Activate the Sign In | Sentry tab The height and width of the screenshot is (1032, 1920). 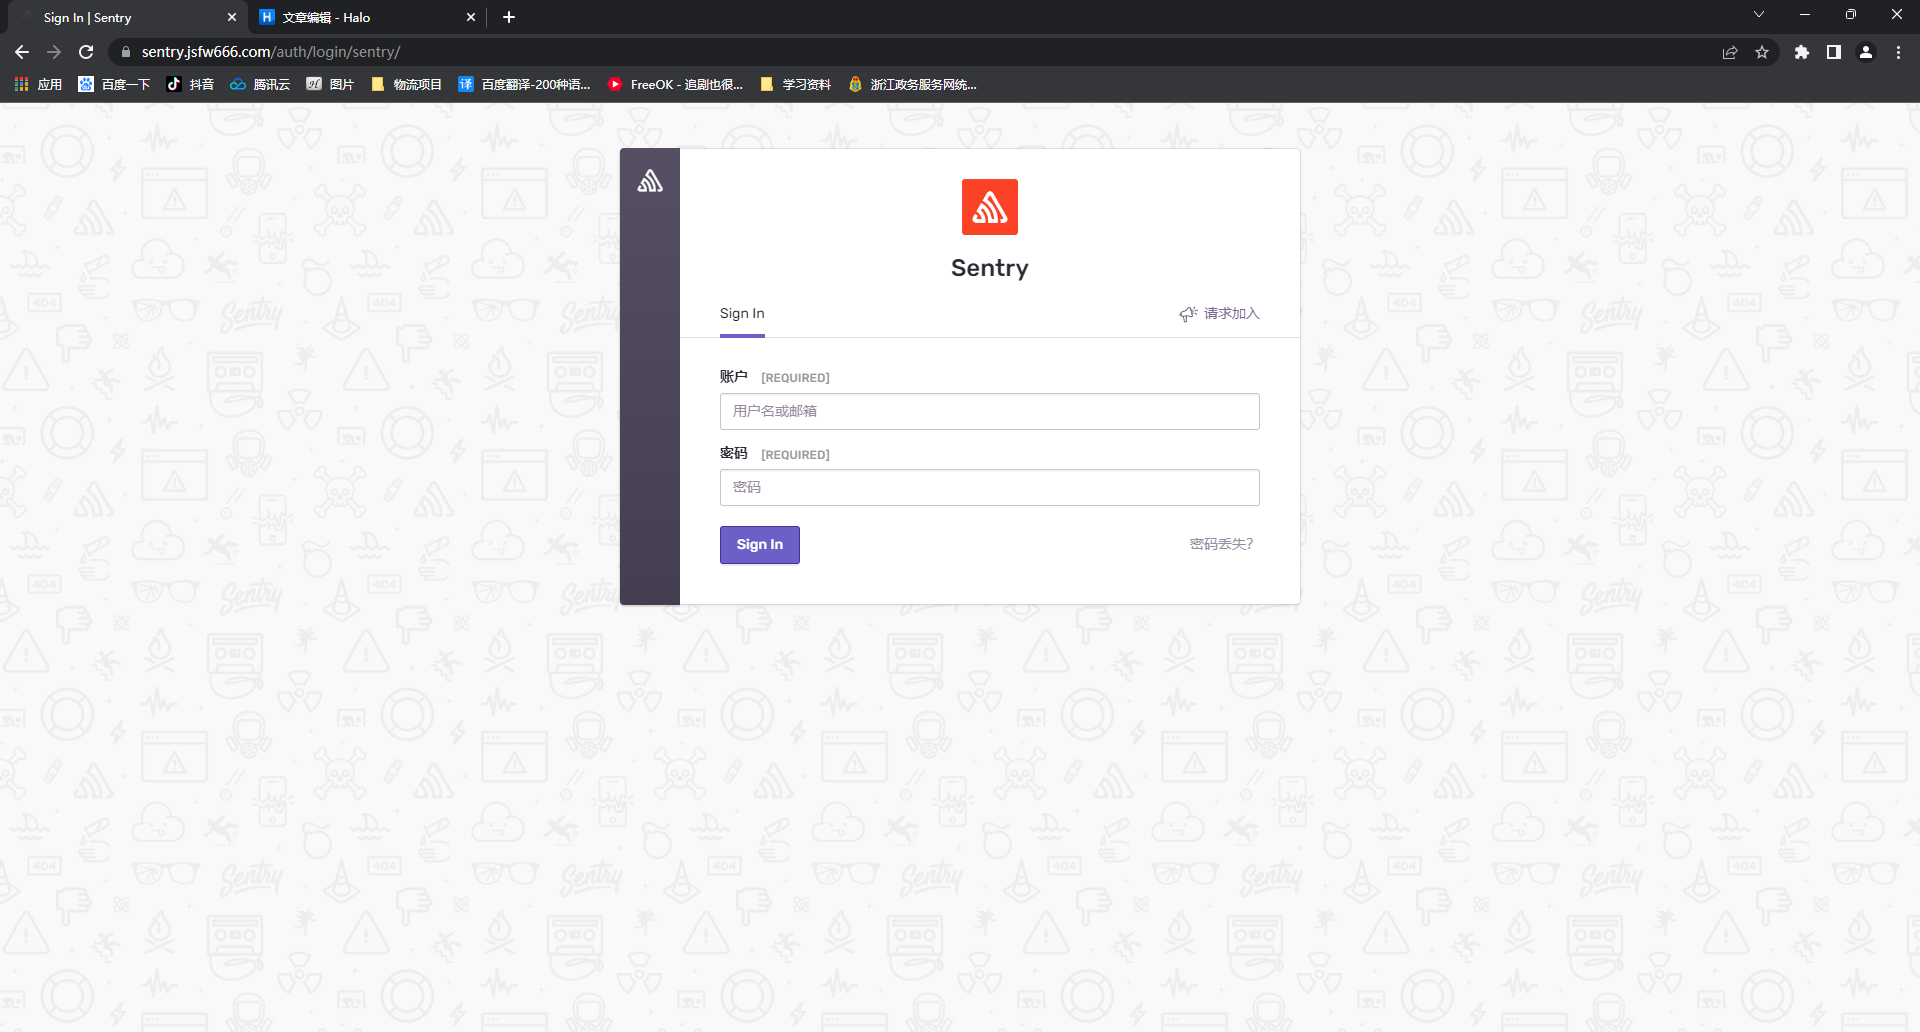(125, 17)
